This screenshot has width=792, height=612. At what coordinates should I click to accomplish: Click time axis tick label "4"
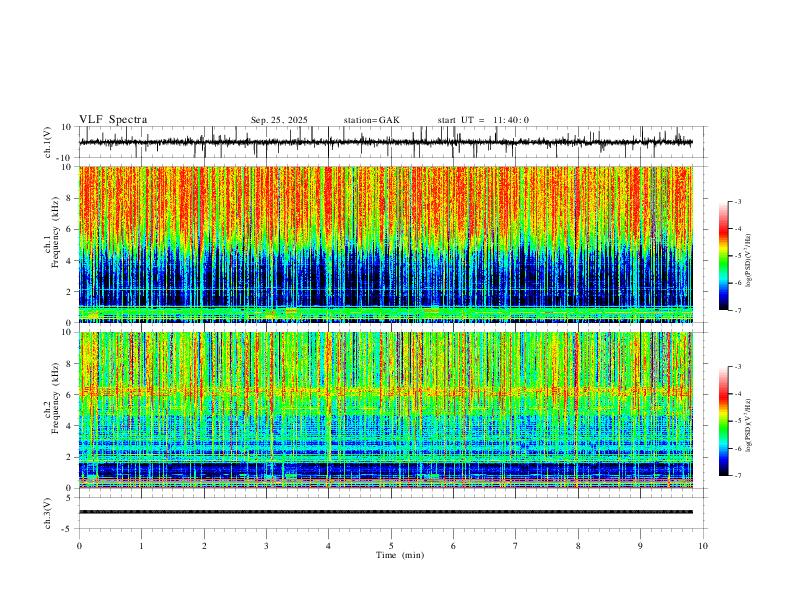(x=329, y=546)
